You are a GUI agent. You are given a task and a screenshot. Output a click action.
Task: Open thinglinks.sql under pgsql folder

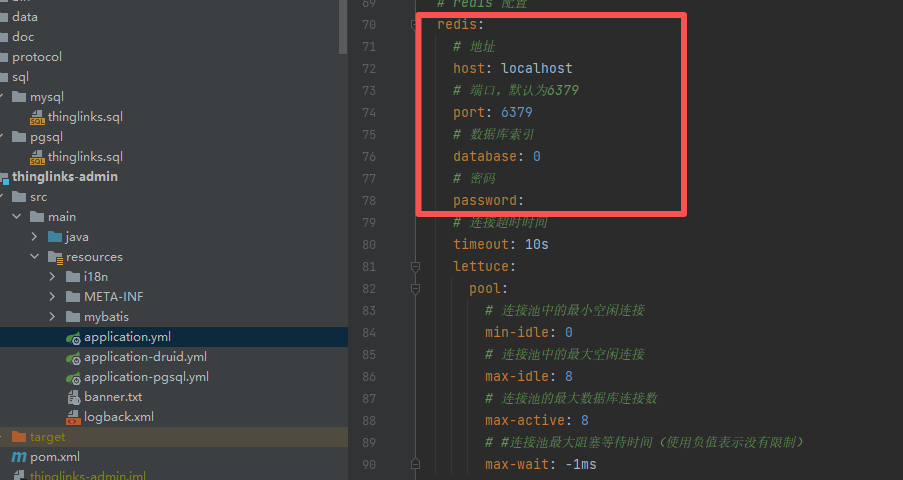point(85,157)
